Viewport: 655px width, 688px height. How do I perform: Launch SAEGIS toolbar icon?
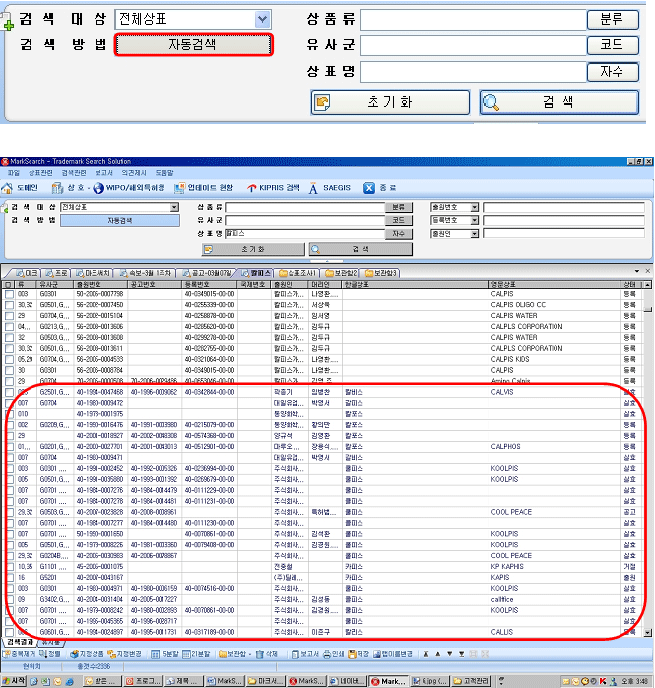click(x=313, y=188)
